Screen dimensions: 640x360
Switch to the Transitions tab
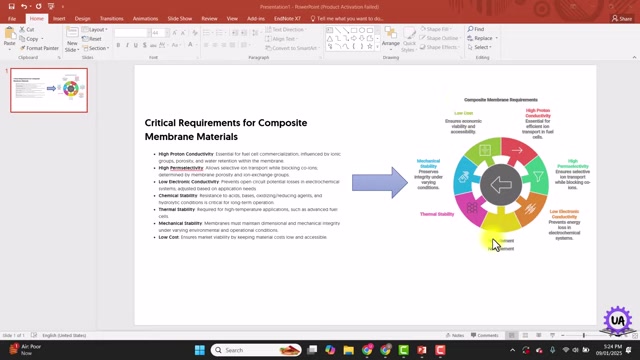(111, 19)
